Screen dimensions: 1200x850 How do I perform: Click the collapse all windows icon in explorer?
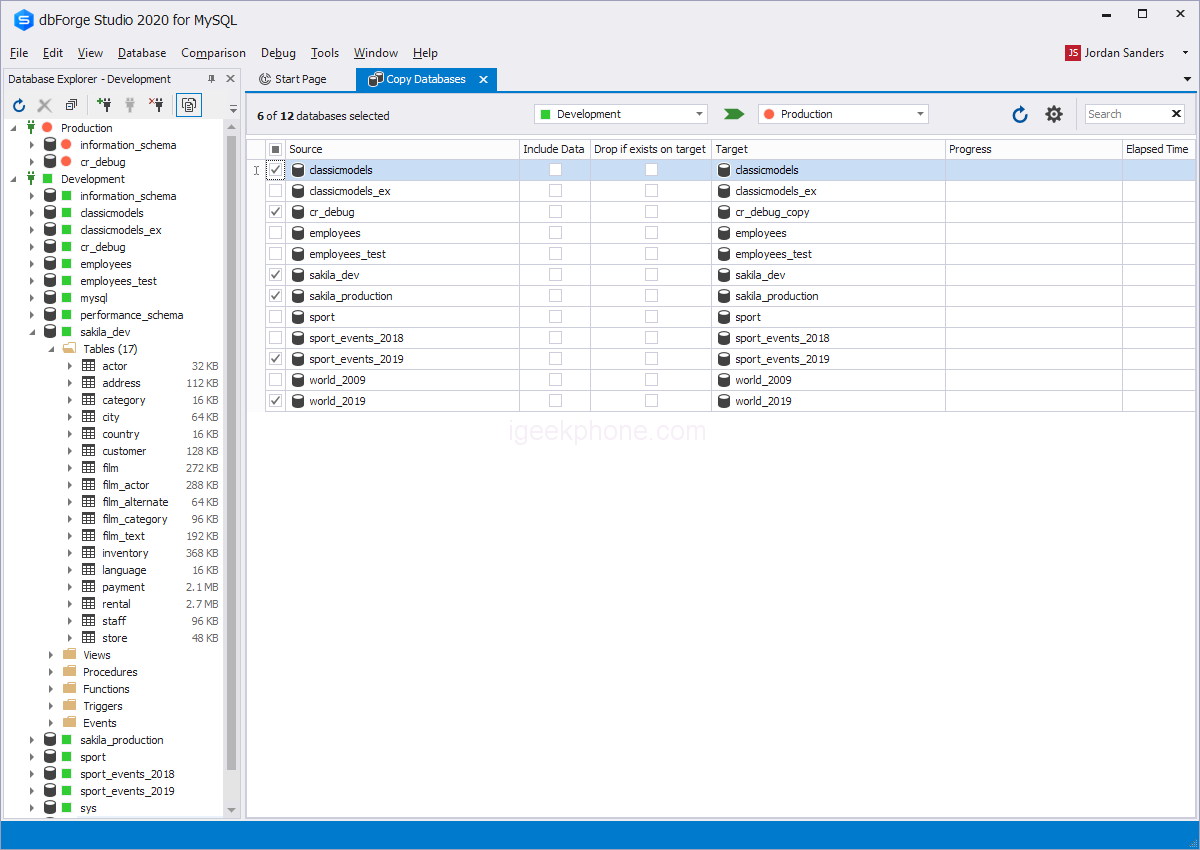(71, 104)
